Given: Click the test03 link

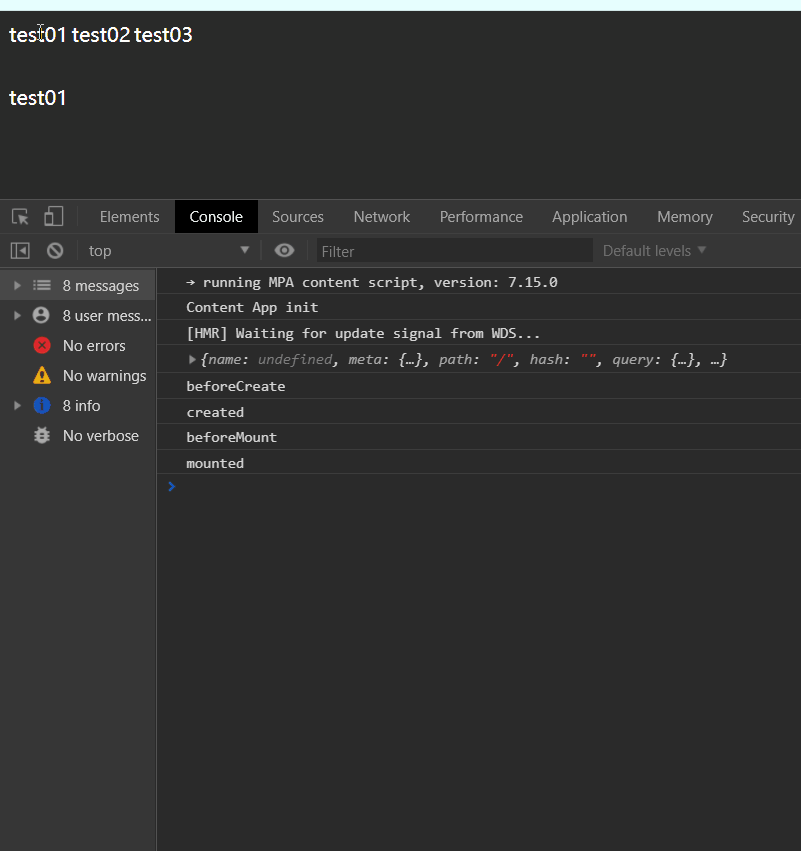Looking at the screenshot, I should (x=163, y=35).
